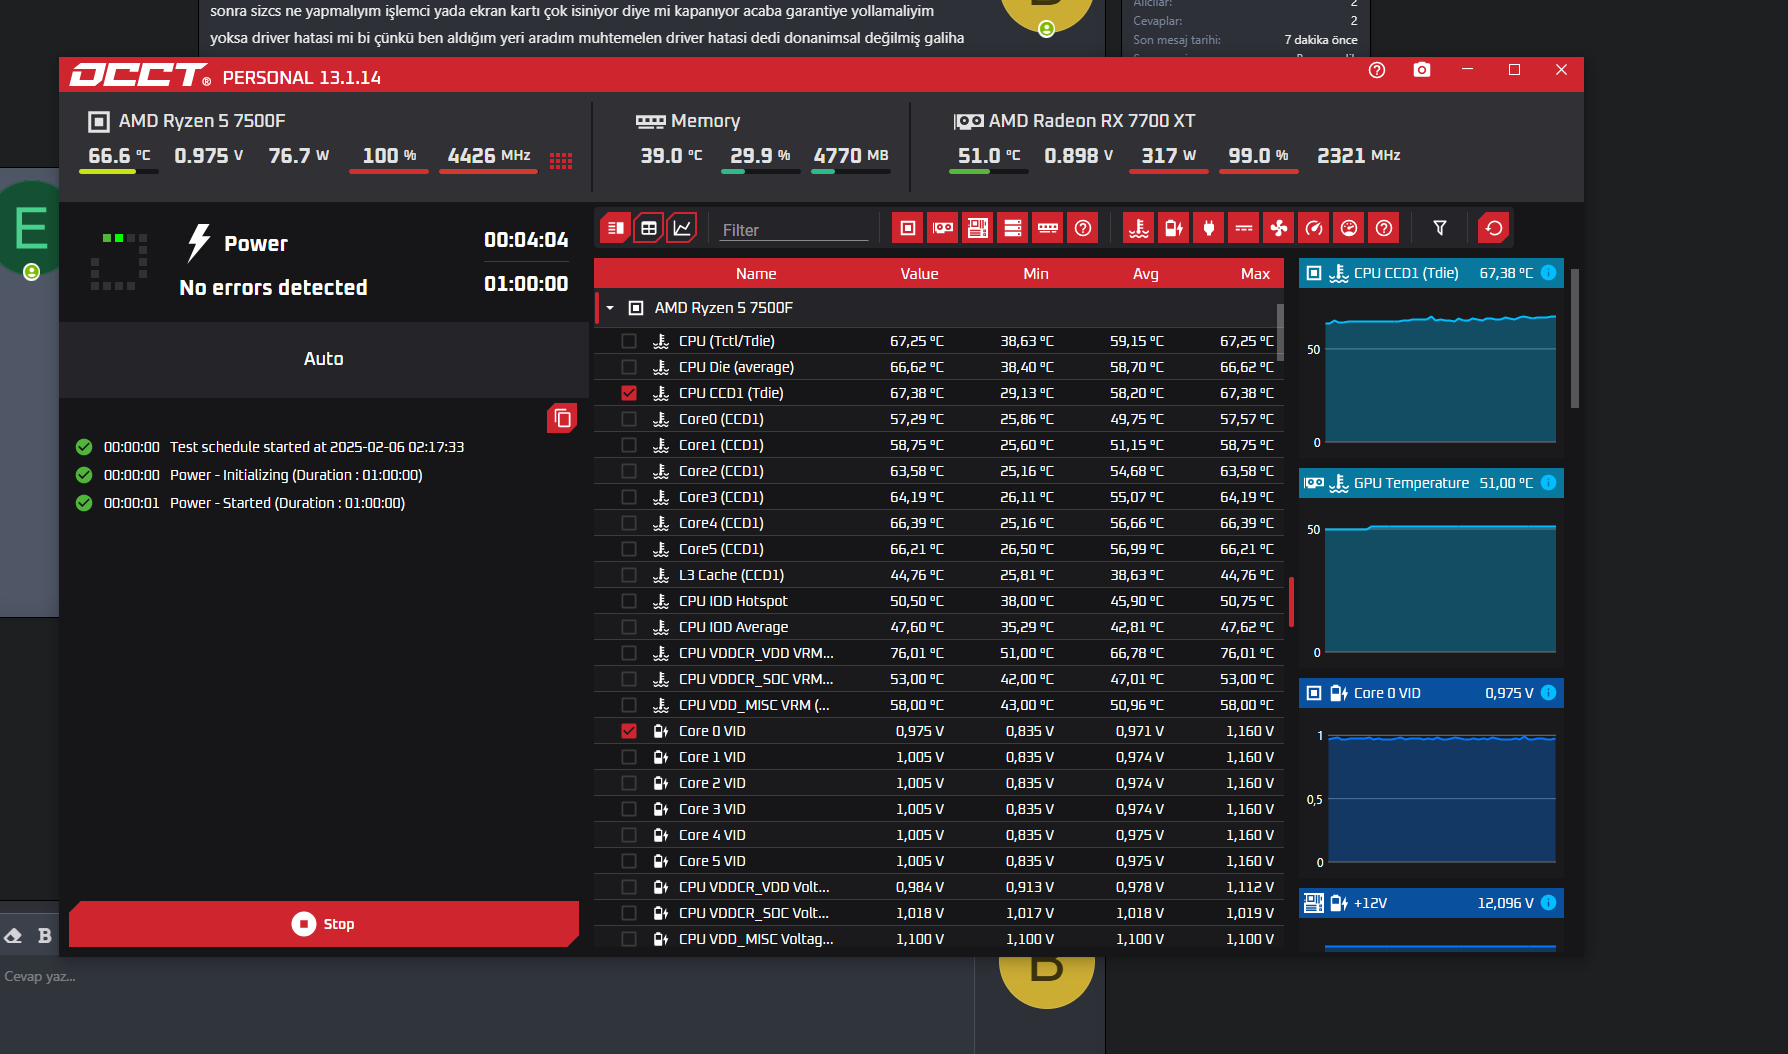Sort the table by the Max column
Image resolution: width=1788 pixels, height=1054 pixels.
pos(1255,274)
